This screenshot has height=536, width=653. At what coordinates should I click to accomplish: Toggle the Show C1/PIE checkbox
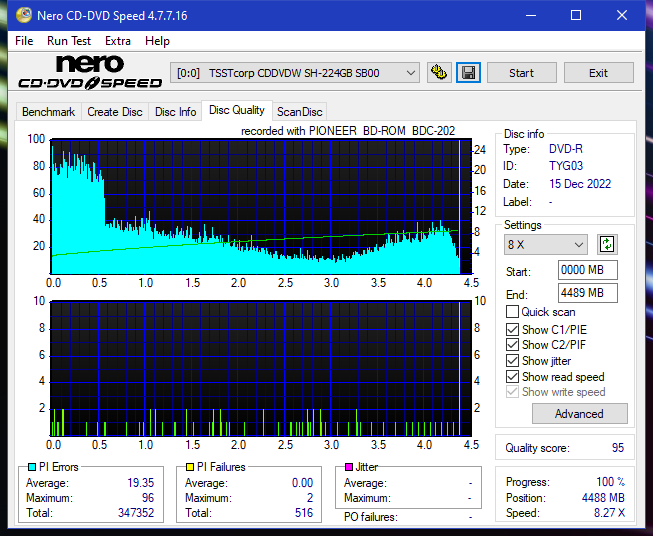click(x=512, y=329)
